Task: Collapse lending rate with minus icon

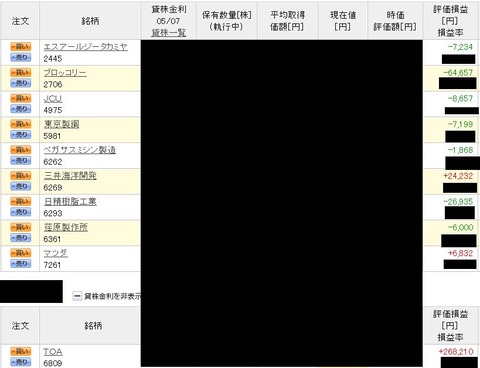Action: pyautogui.click(x=77, y=296)
